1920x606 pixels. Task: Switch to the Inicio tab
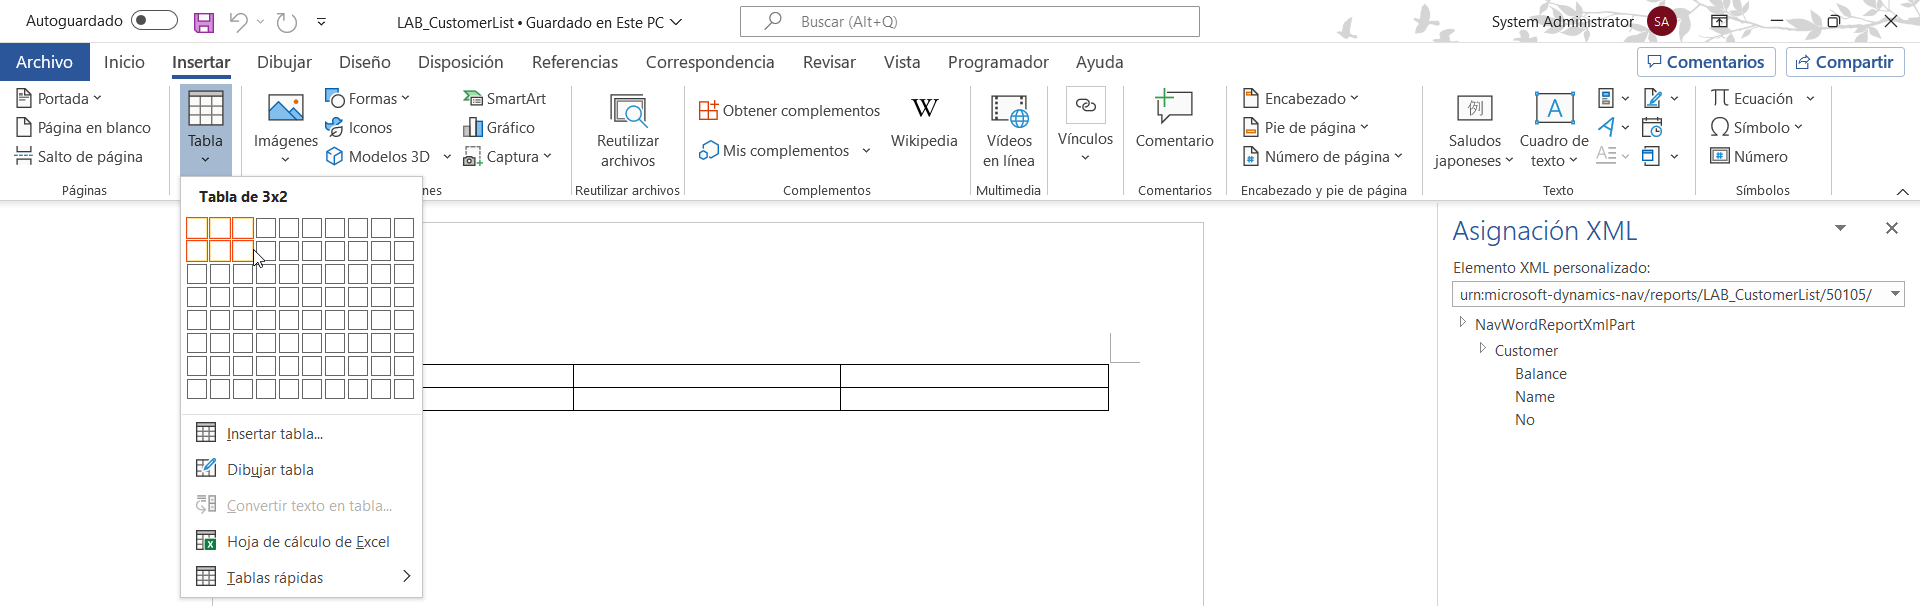[x=124, y=62]
